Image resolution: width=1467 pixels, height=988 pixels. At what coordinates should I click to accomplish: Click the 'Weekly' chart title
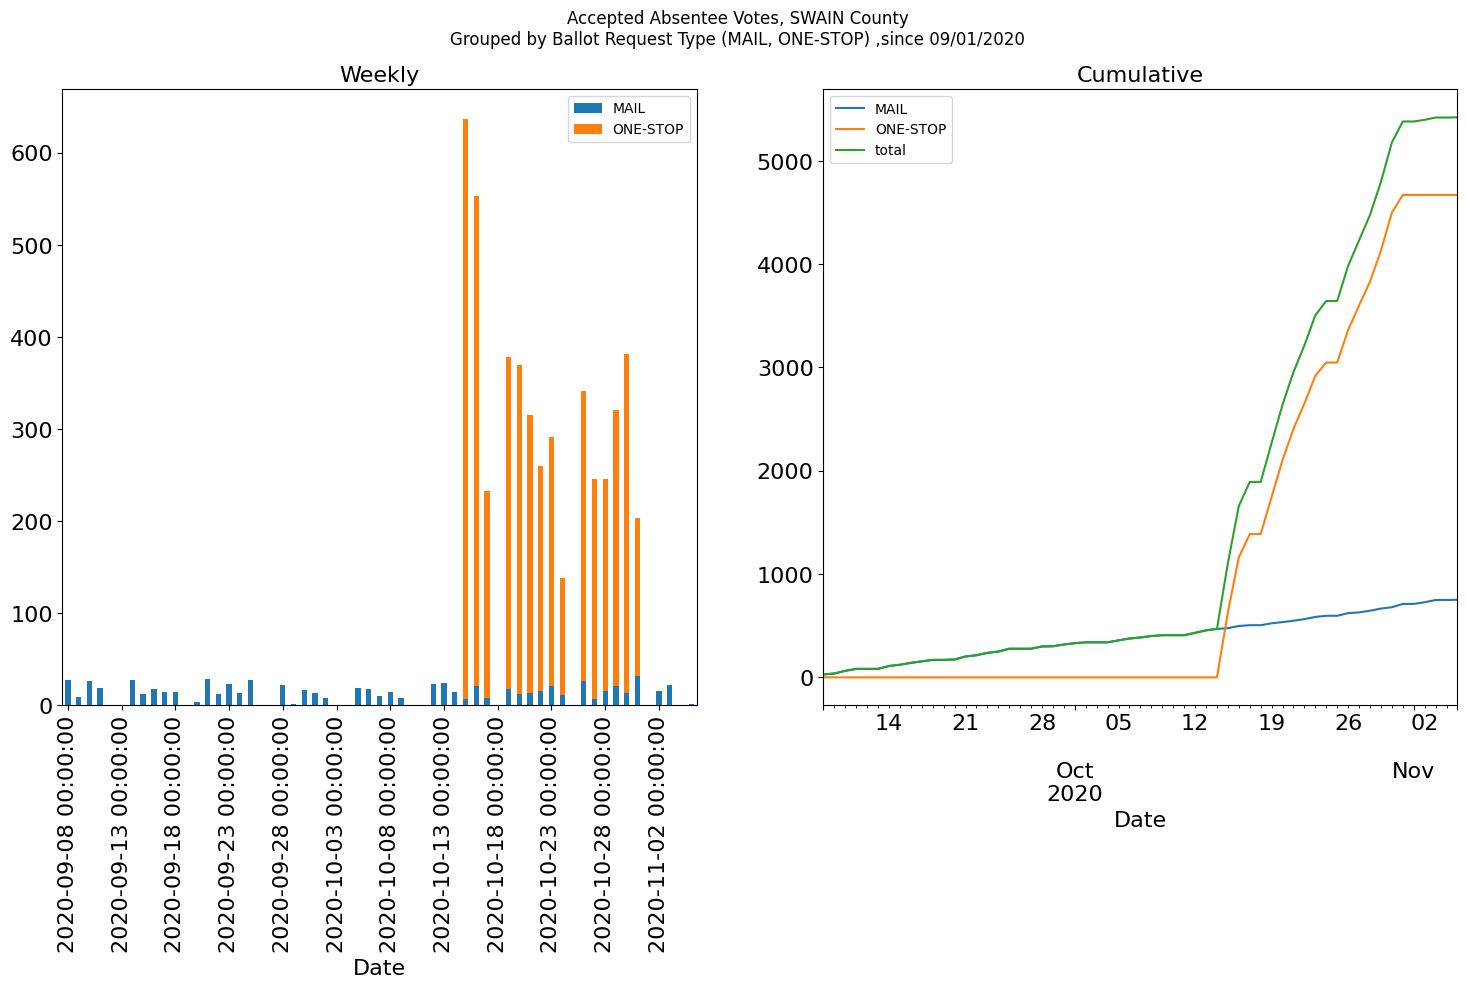click(379, 75)
